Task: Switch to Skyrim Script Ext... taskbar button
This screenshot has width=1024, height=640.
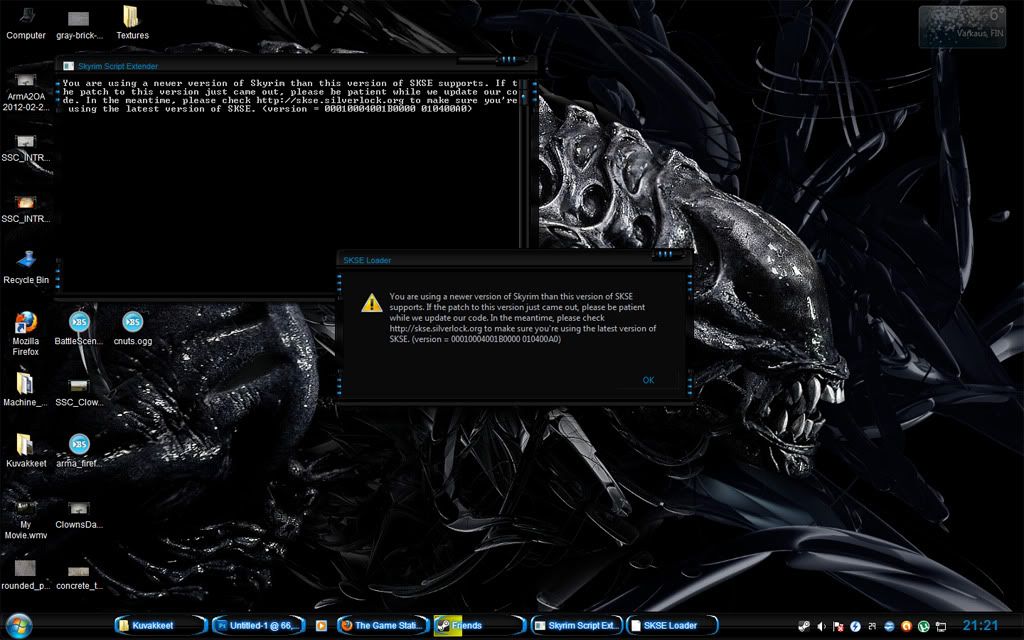Action: pos(577,625)
